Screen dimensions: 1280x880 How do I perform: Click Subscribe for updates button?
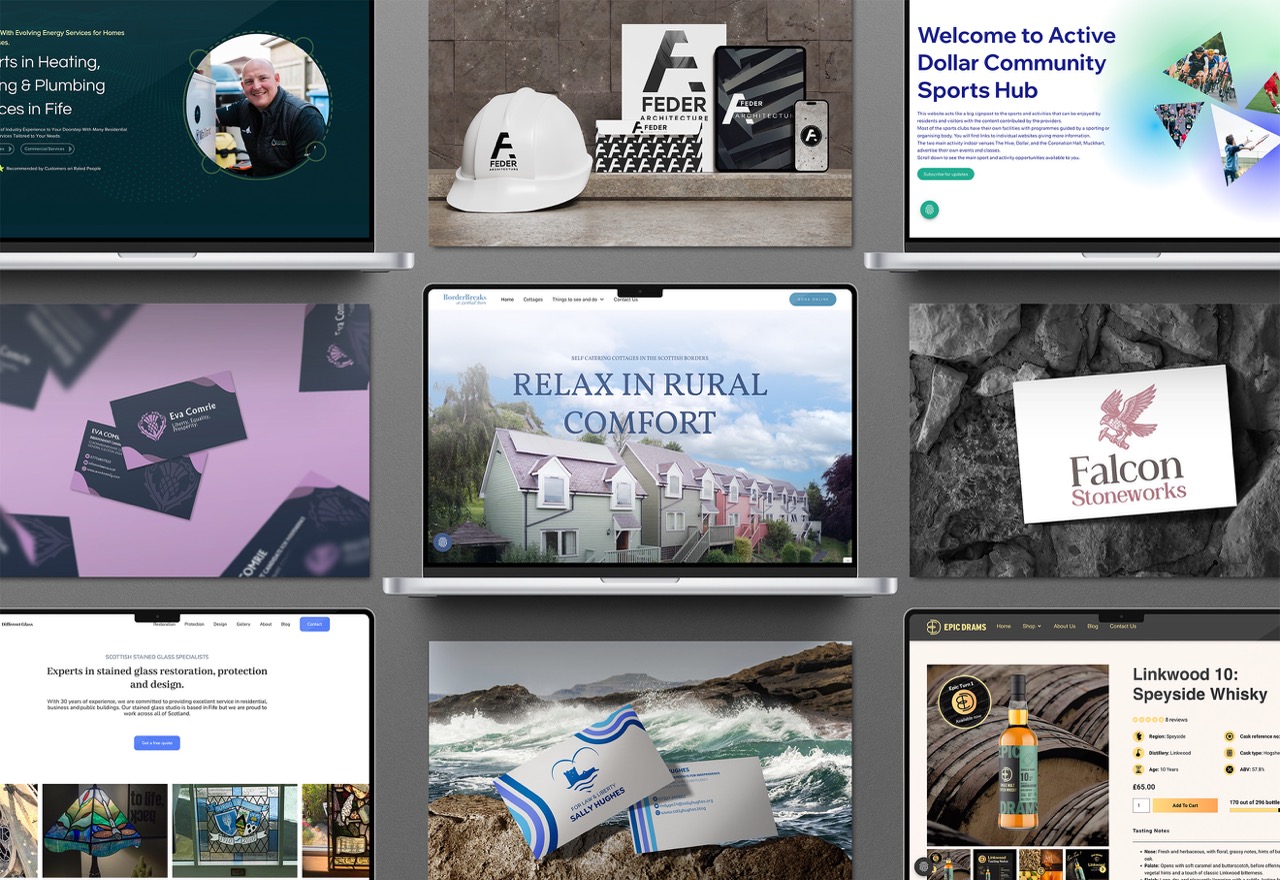pyautogui.click(x=945, y=174)
